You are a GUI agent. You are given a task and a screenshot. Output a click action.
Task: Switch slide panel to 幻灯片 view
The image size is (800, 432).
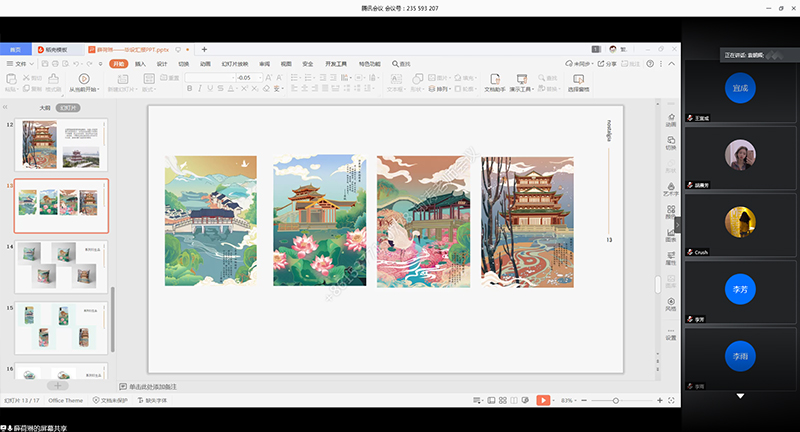[68, 107]
